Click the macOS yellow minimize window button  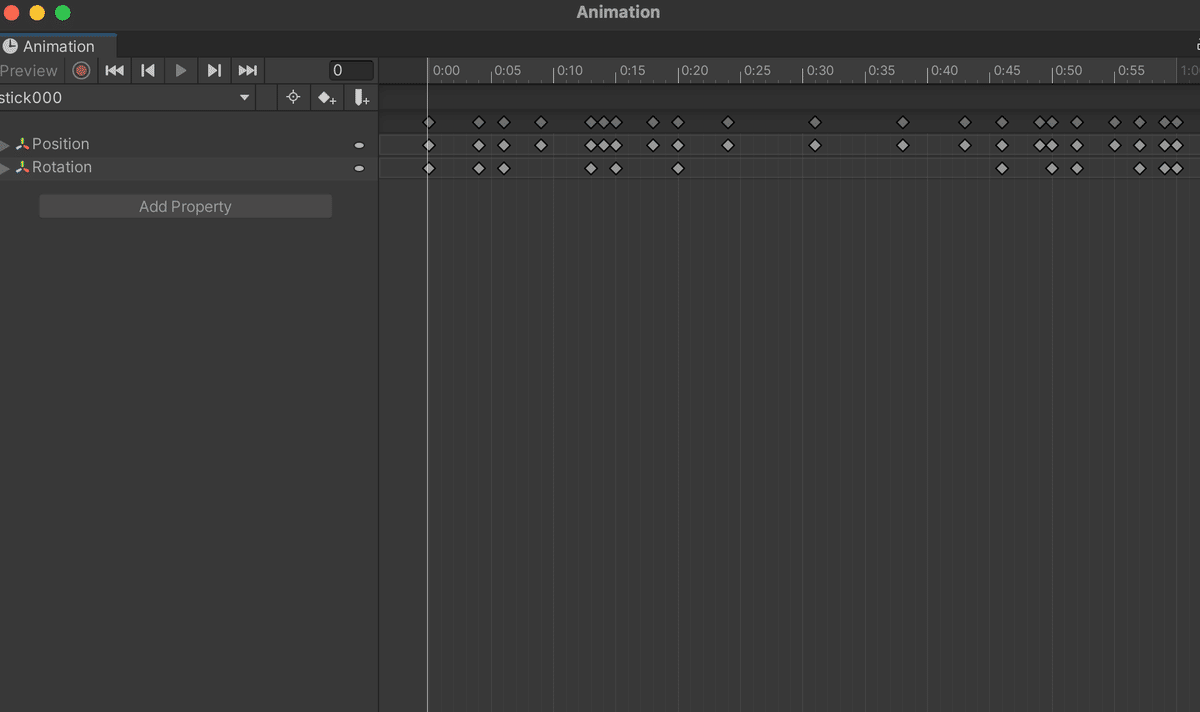(37, 13)
